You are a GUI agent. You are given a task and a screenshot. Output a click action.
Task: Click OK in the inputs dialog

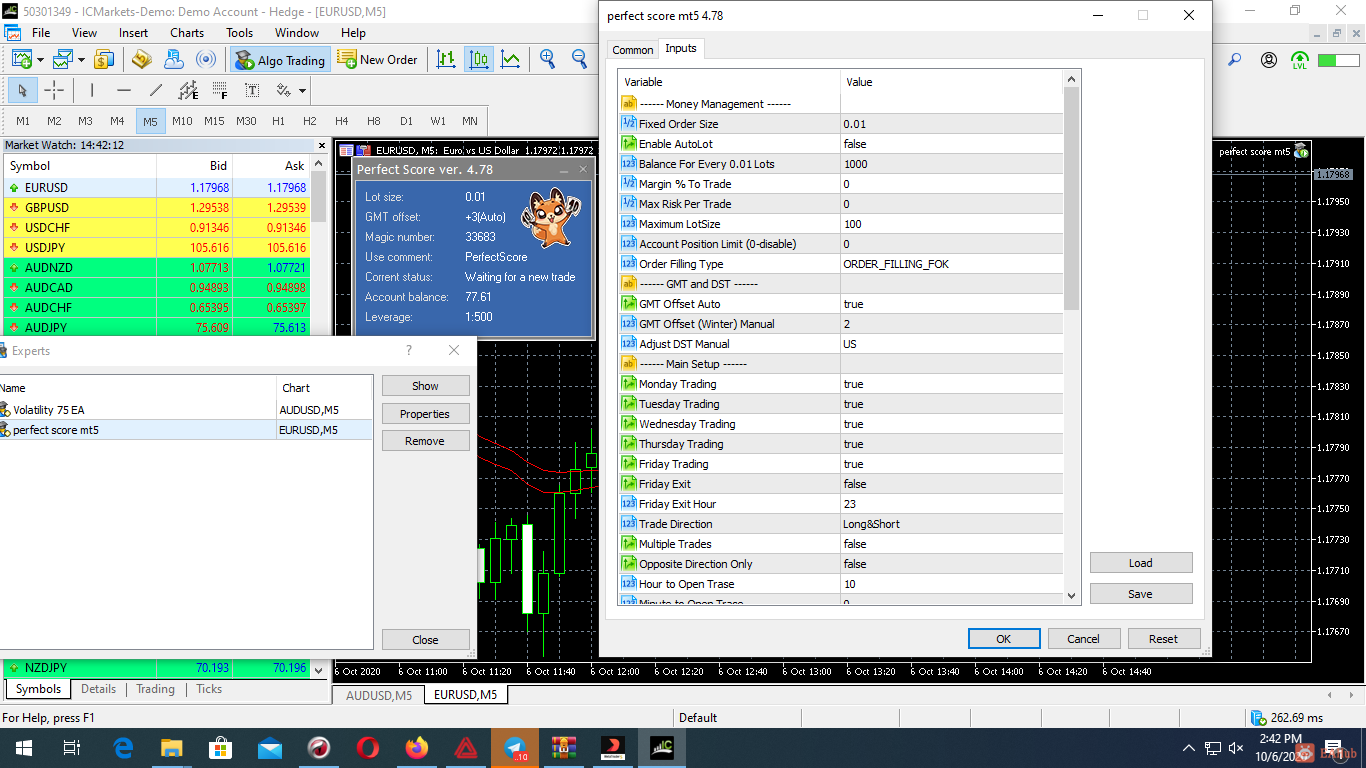(x=1004, y=639)
